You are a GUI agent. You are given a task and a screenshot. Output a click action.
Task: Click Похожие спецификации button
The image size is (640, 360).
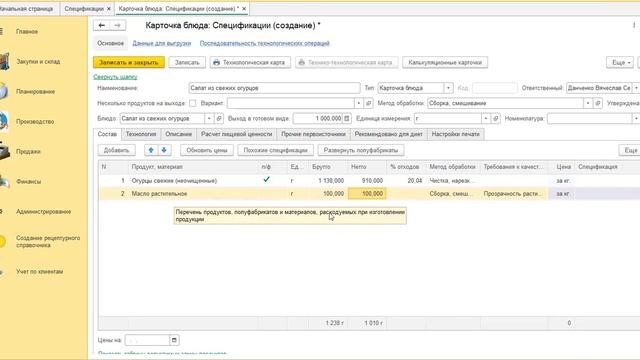click(275, 150)
